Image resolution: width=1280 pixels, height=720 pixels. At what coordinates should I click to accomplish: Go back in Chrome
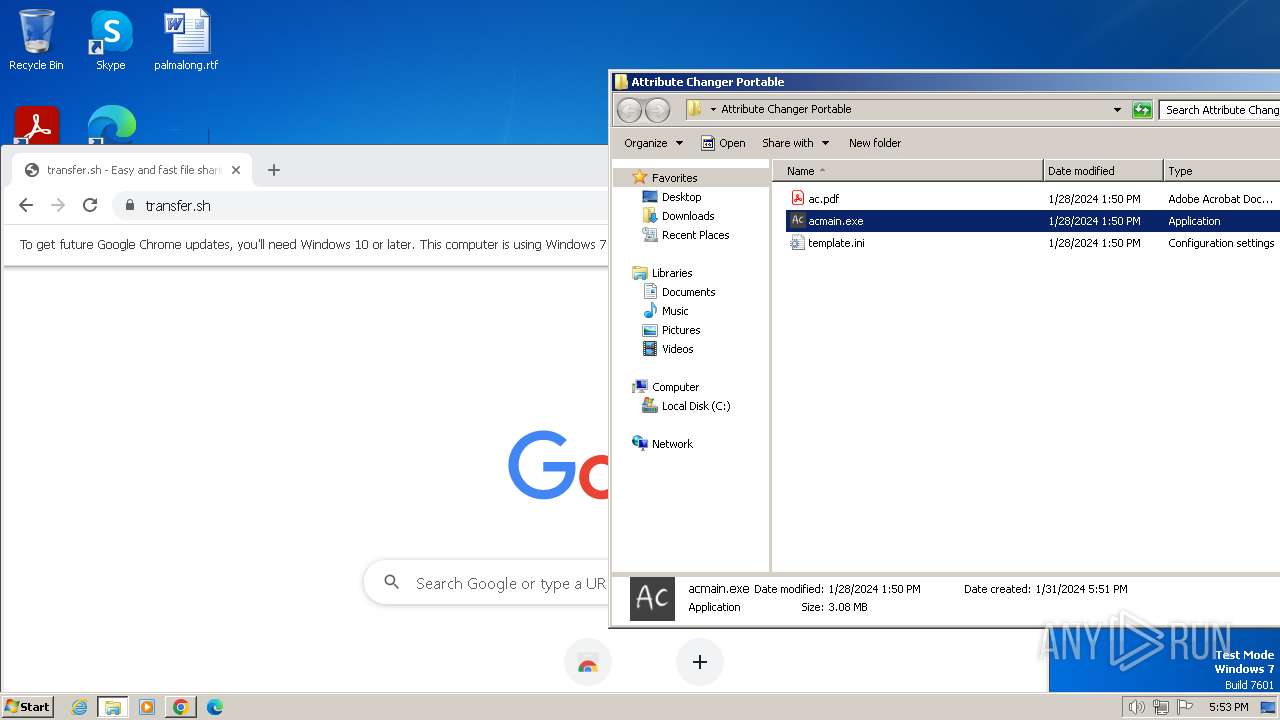point(26,205)
